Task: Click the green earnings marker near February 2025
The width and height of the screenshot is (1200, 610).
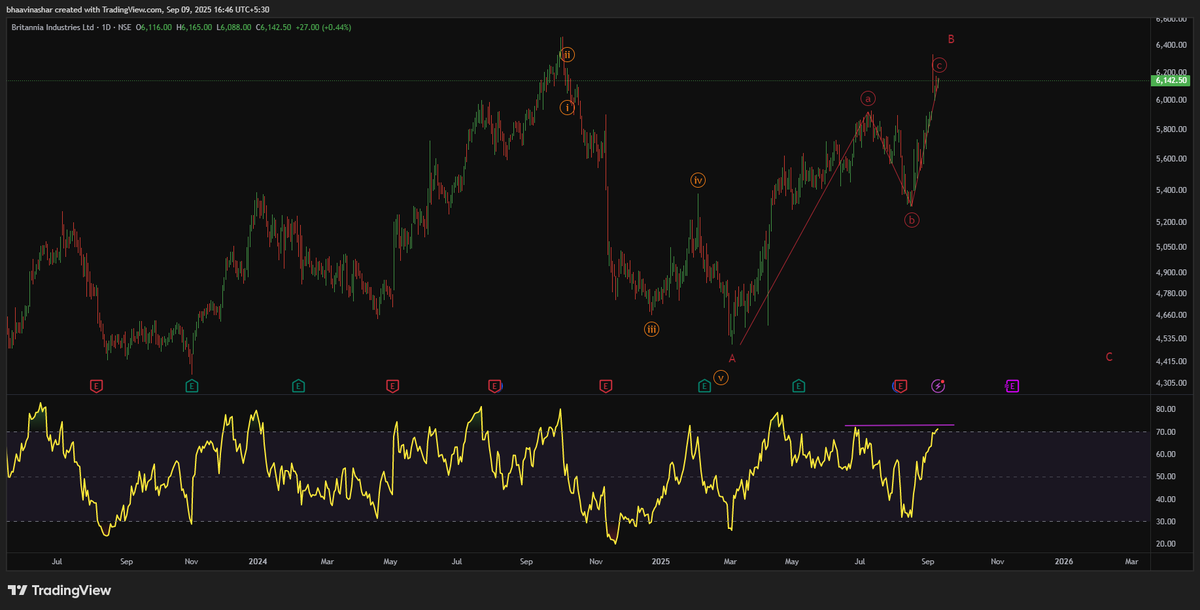Action: 705,385
